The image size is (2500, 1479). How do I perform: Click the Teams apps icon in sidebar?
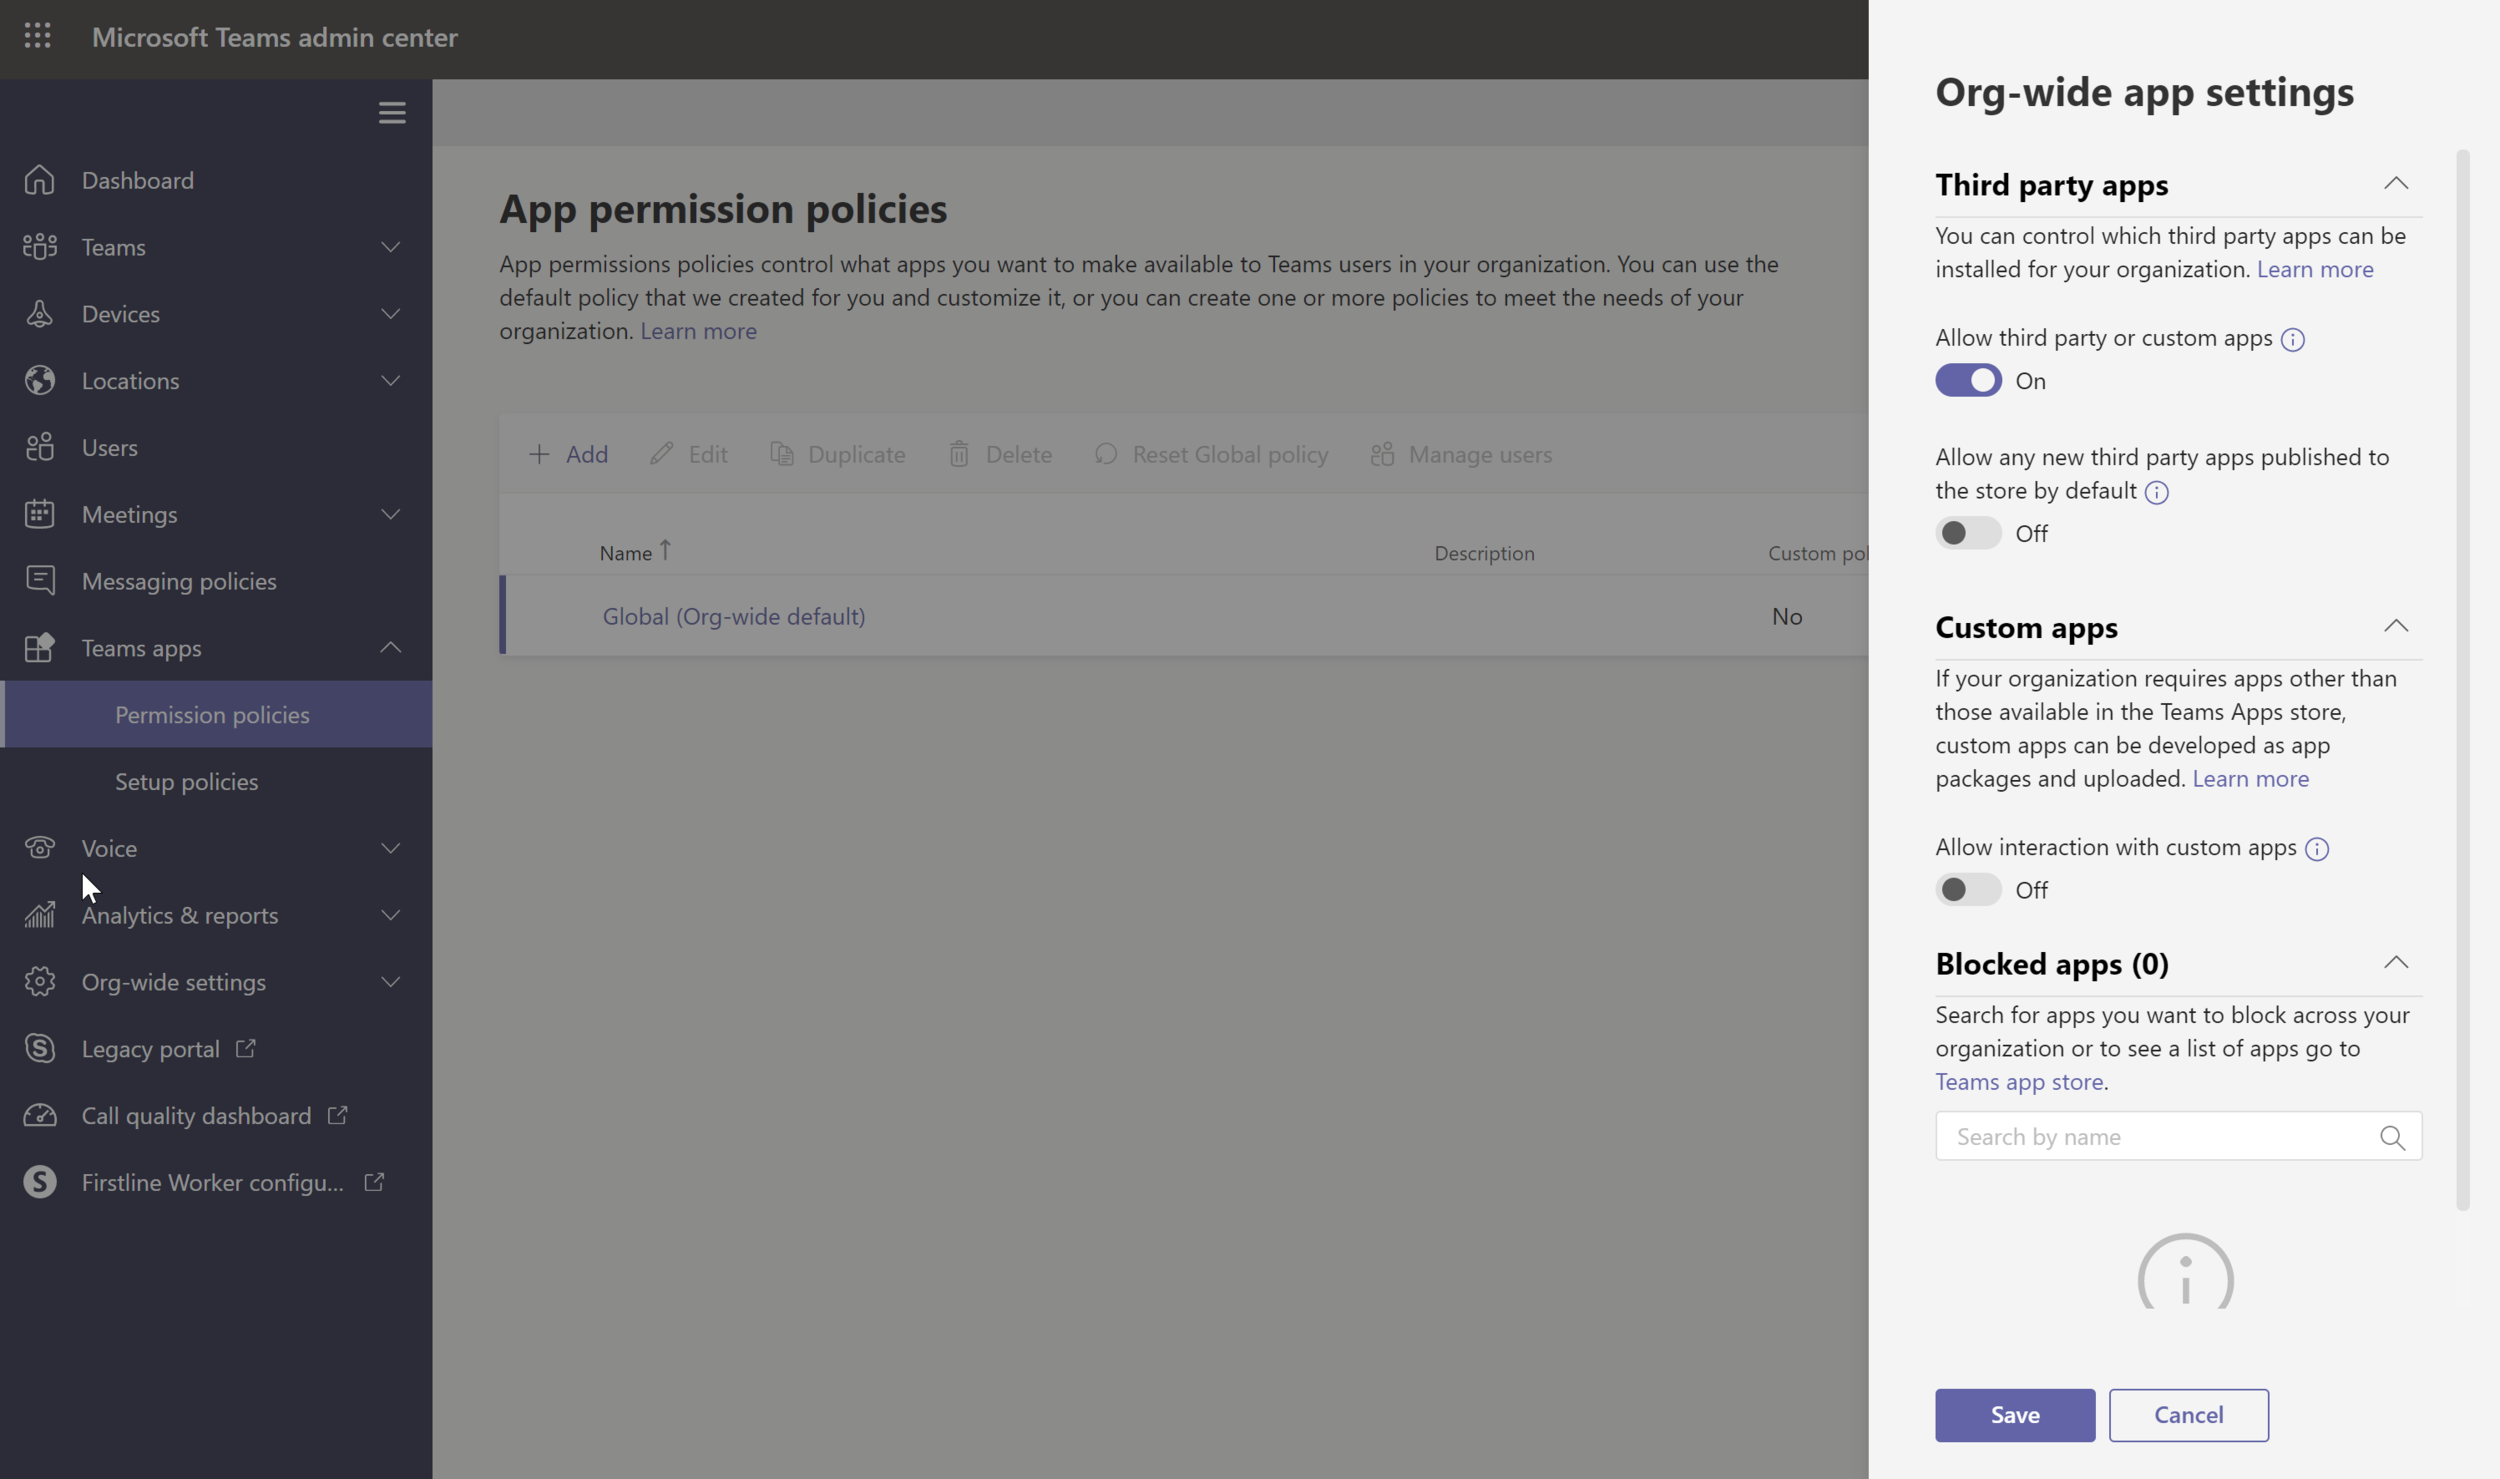[x=39, y=647]
